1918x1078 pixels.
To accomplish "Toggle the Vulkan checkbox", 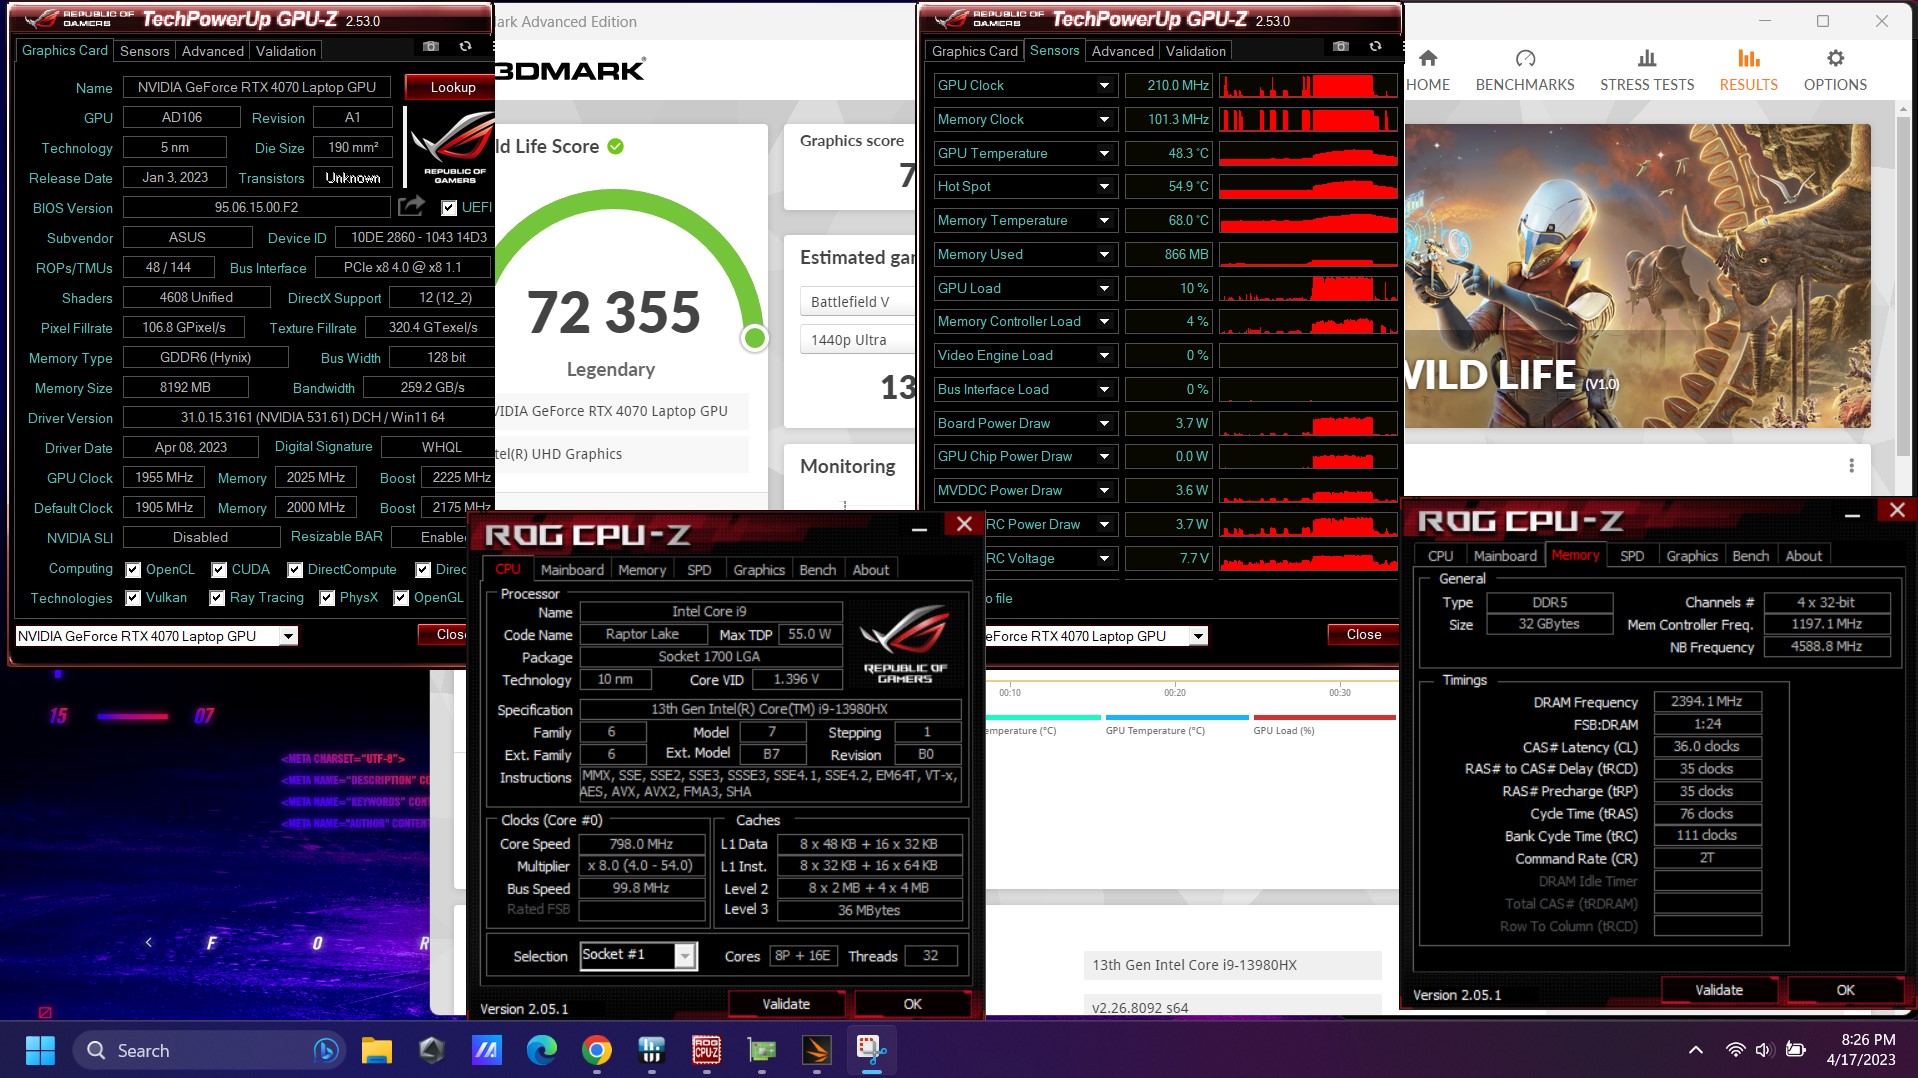I will pos(133,598).
